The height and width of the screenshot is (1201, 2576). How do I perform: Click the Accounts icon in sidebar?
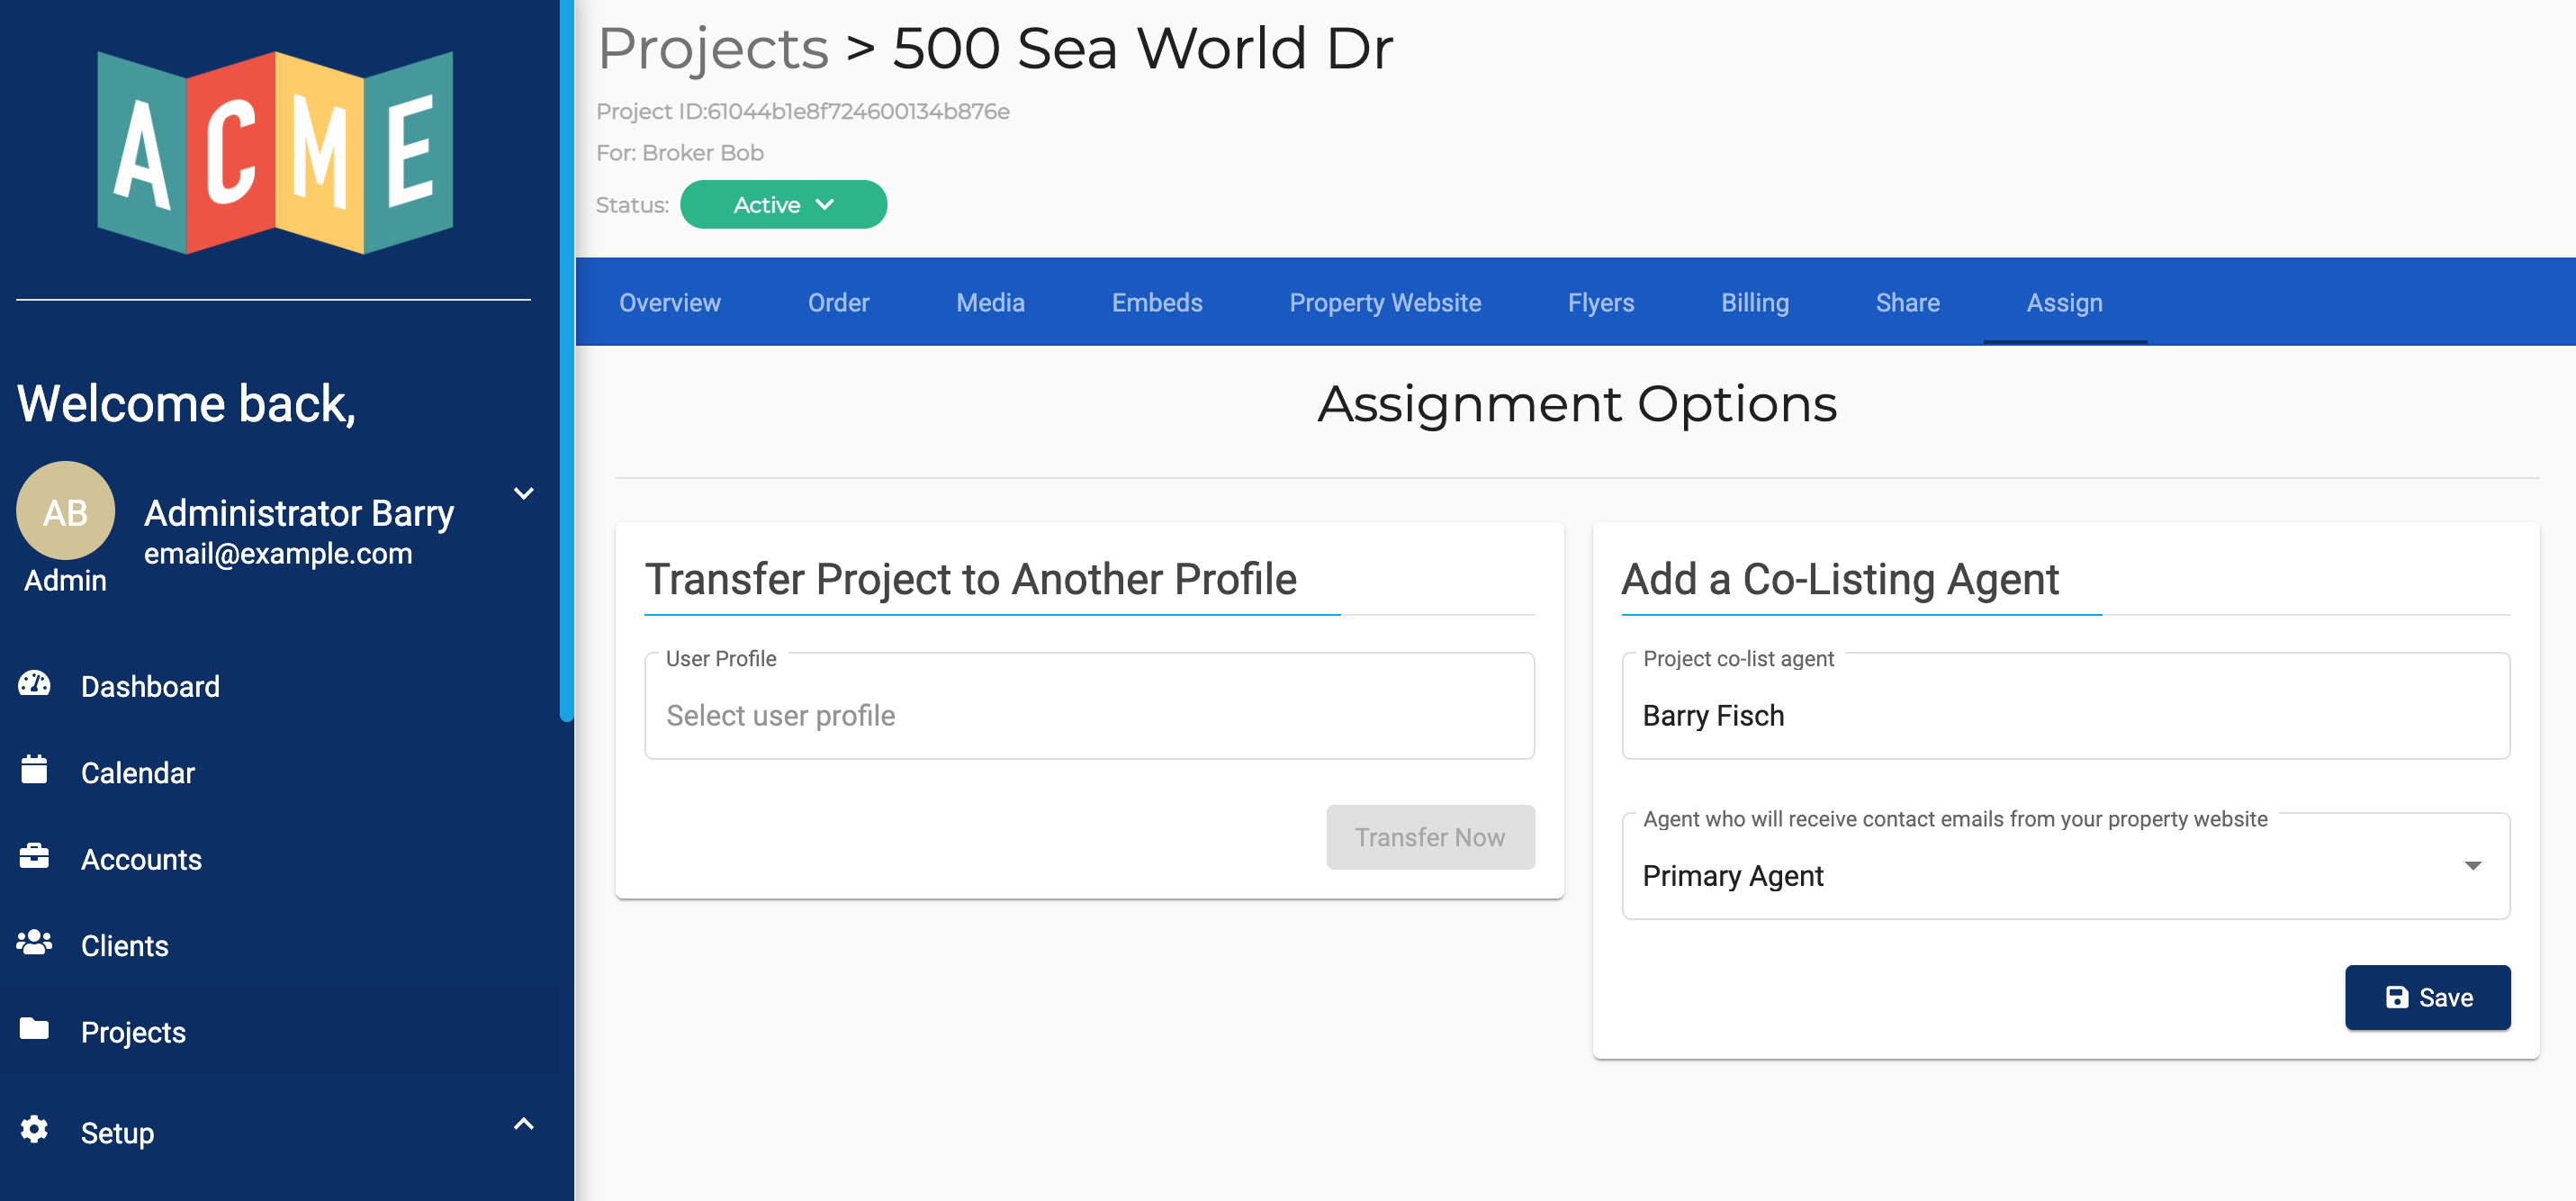pos(34,856)
